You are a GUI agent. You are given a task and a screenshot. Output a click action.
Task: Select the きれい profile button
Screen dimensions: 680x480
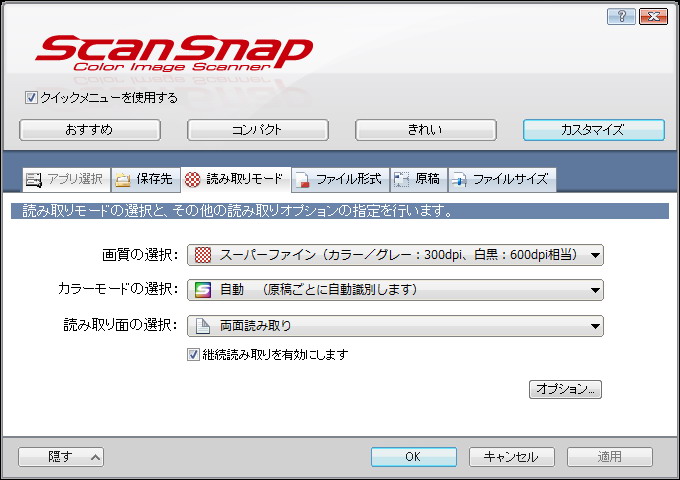coord(425,130)
